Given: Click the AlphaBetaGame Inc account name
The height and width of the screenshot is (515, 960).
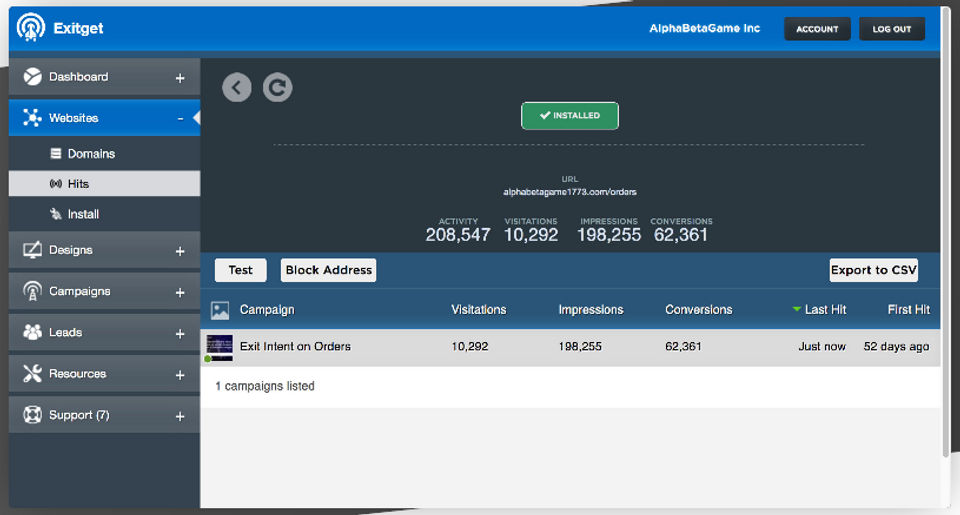Looking at the screenshot, I should [705, 28].
